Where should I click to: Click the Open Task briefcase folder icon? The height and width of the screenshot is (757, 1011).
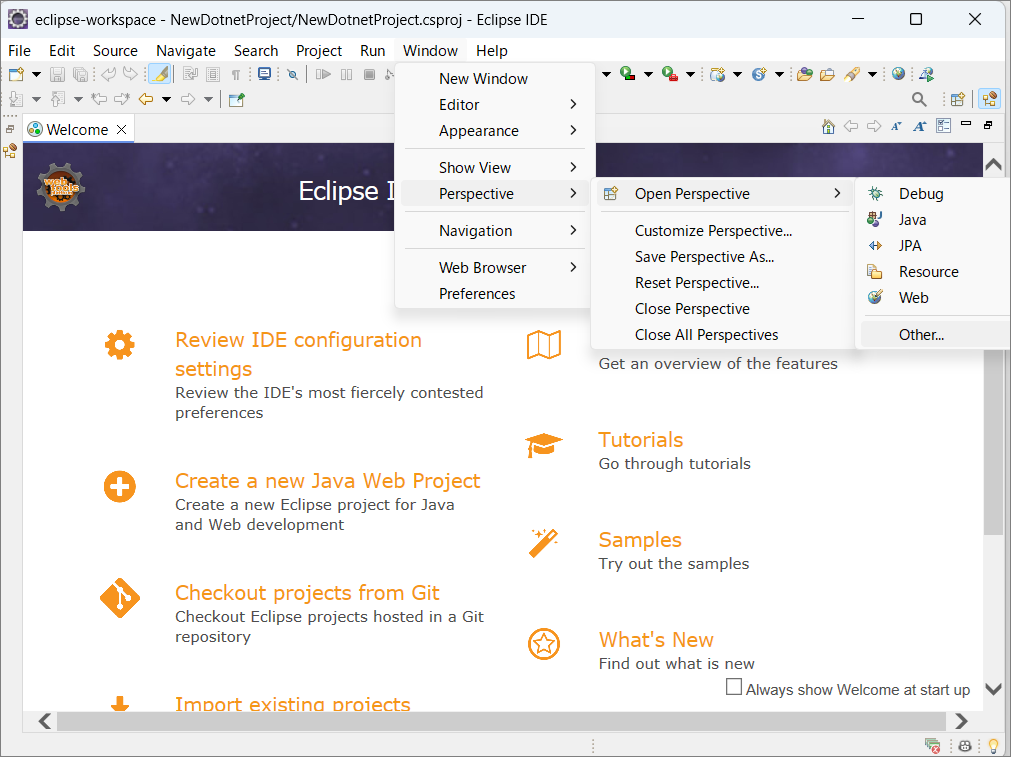(x=827, y=75)
